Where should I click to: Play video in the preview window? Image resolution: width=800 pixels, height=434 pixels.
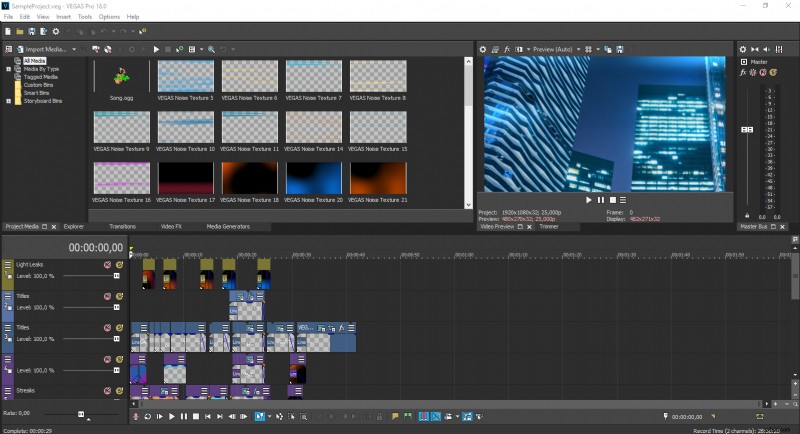[x=588, y=200]
